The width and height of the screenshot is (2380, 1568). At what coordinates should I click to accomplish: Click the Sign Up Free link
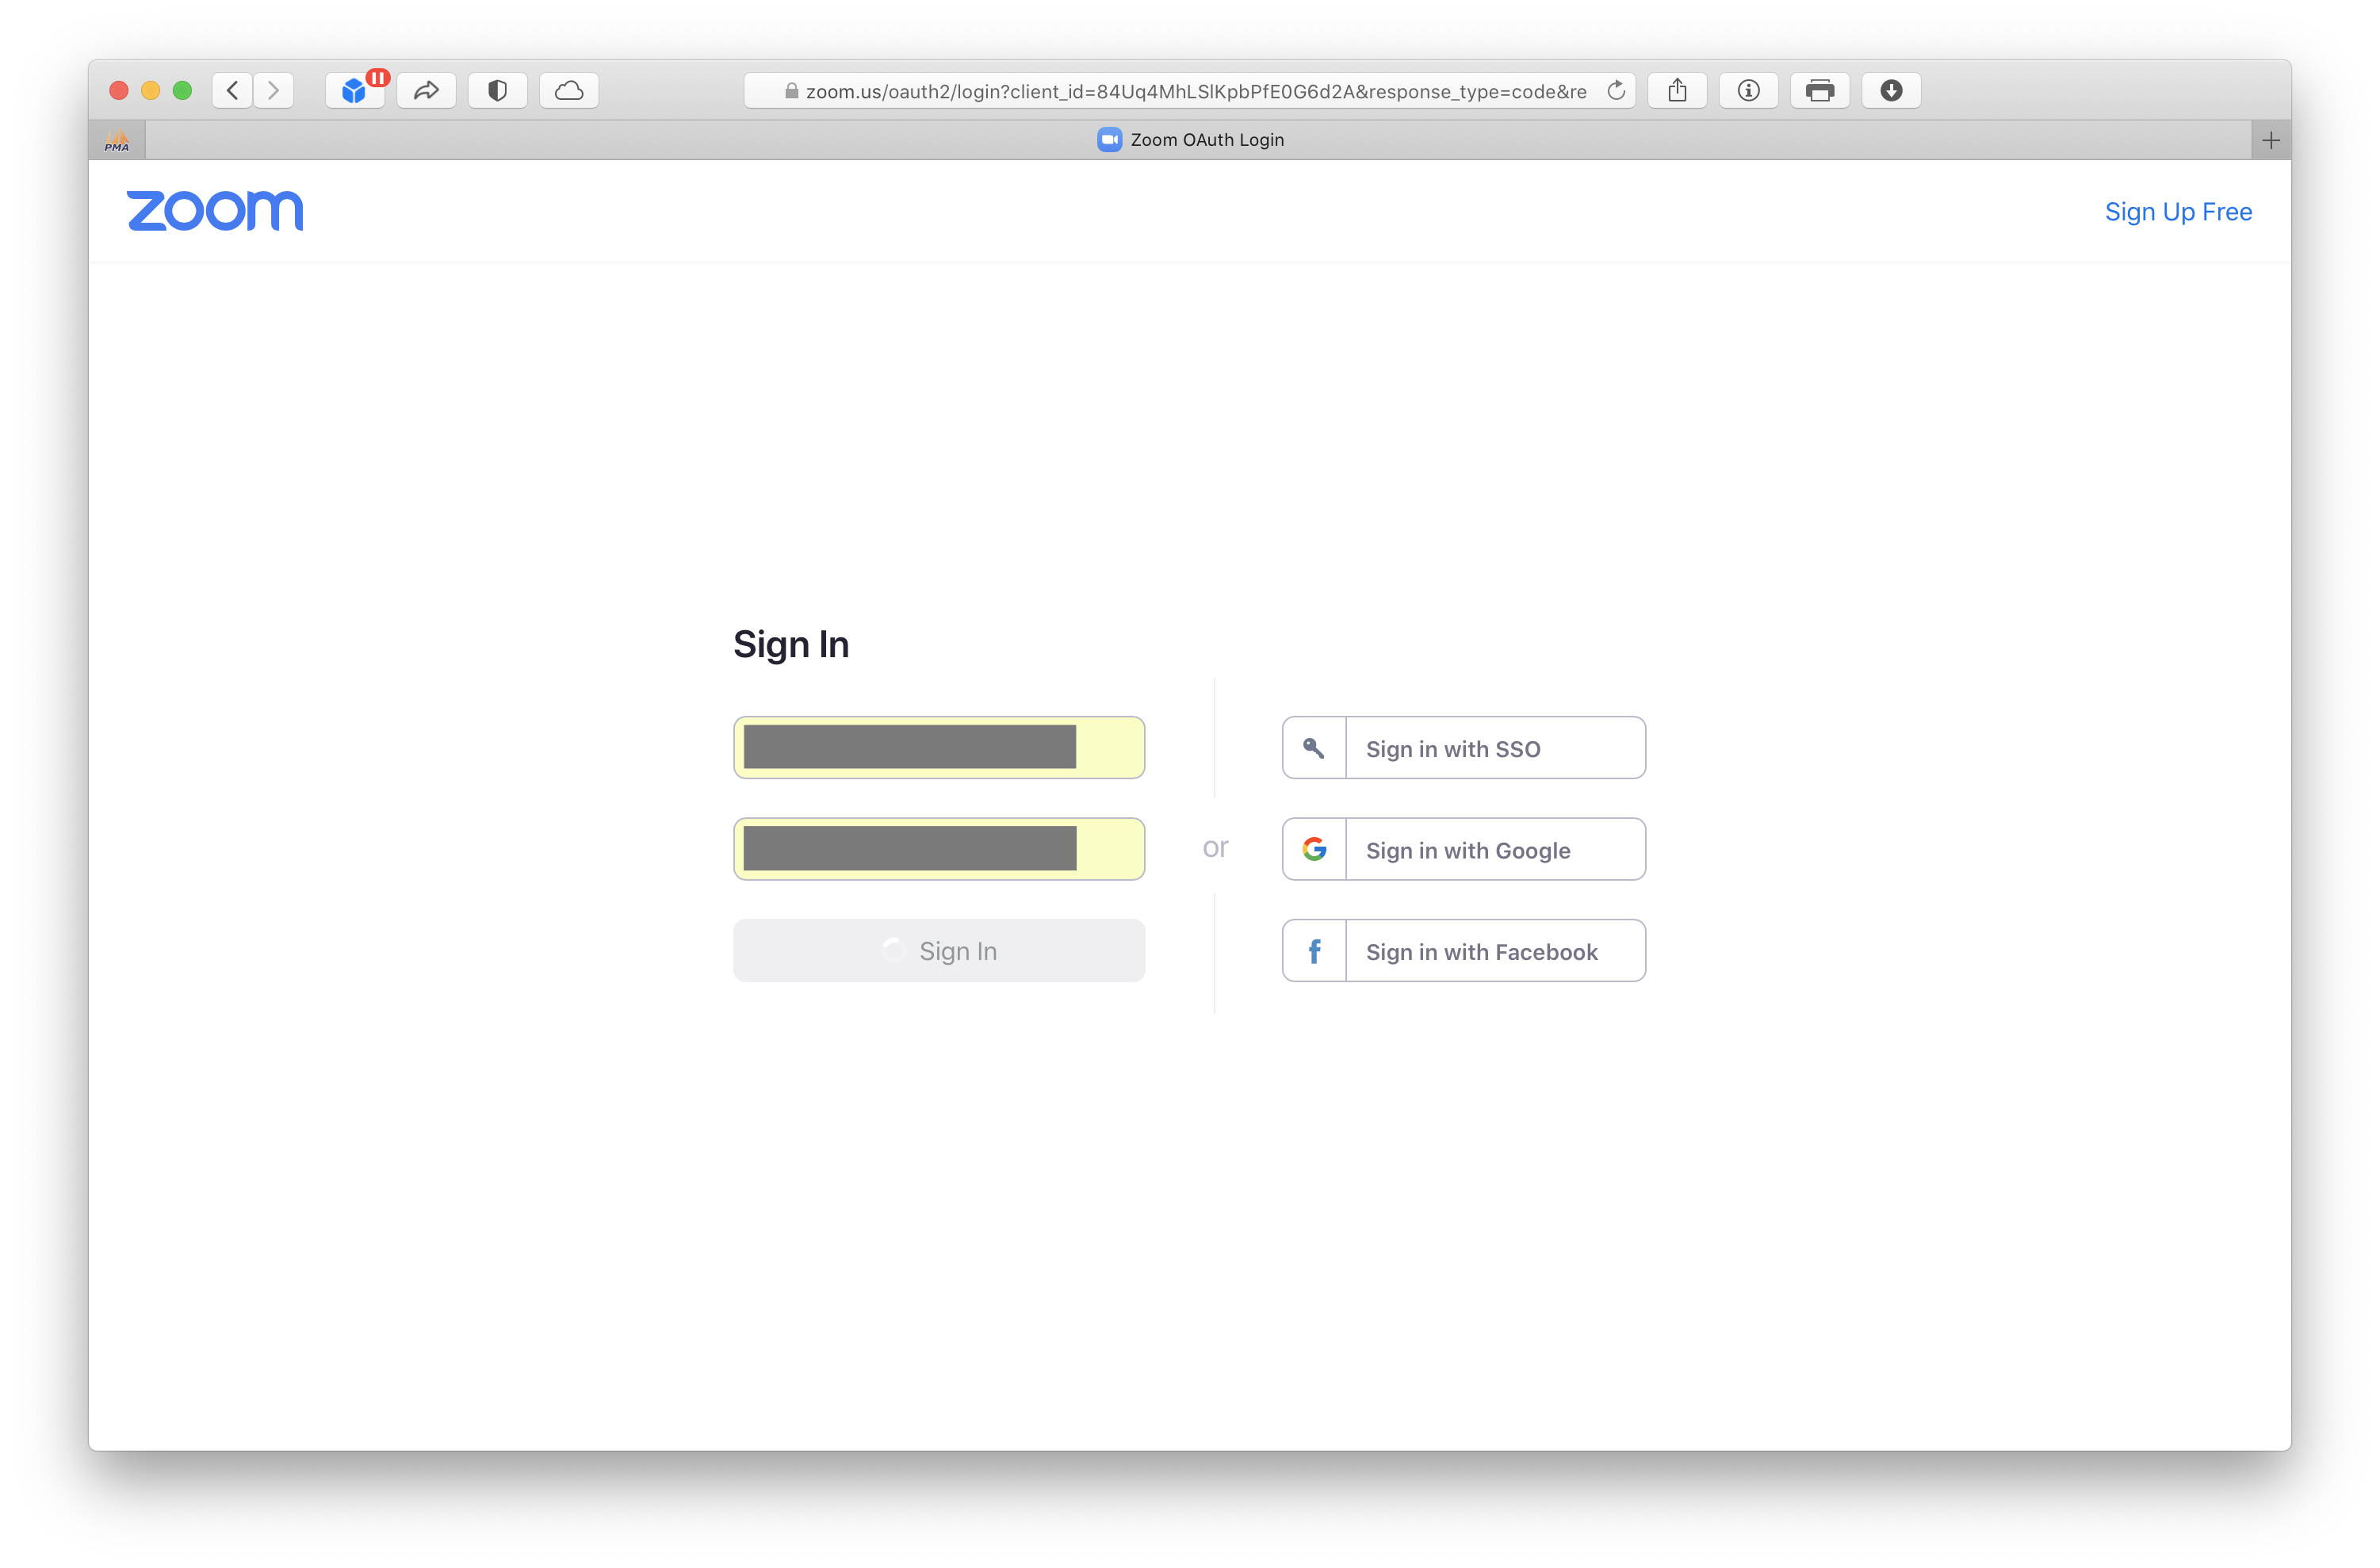(2178, 212)
